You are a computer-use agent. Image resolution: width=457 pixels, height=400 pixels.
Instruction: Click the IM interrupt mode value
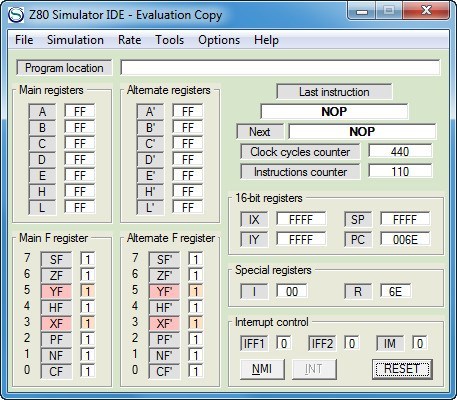420,343
